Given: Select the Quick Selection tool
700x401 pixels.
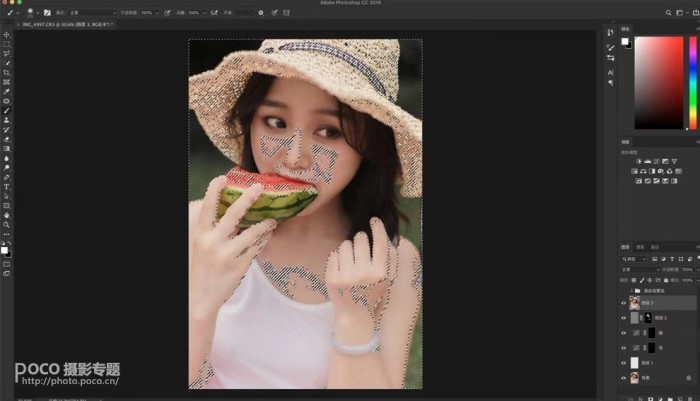Looking at the screenshot, I should [x=6, y=63].
